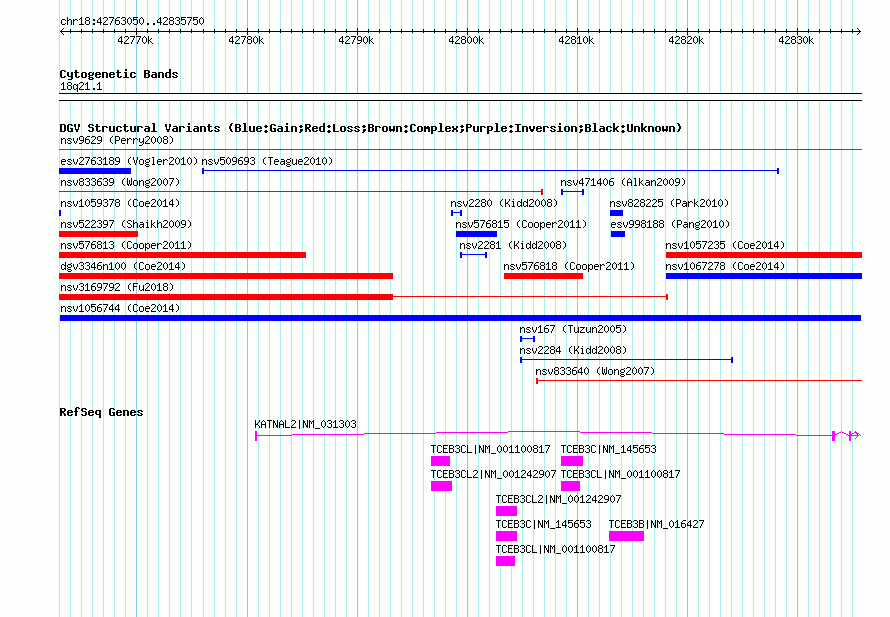Click the red nsv522397 loss bar
The image size is (890, 617).
pos(99,234)
